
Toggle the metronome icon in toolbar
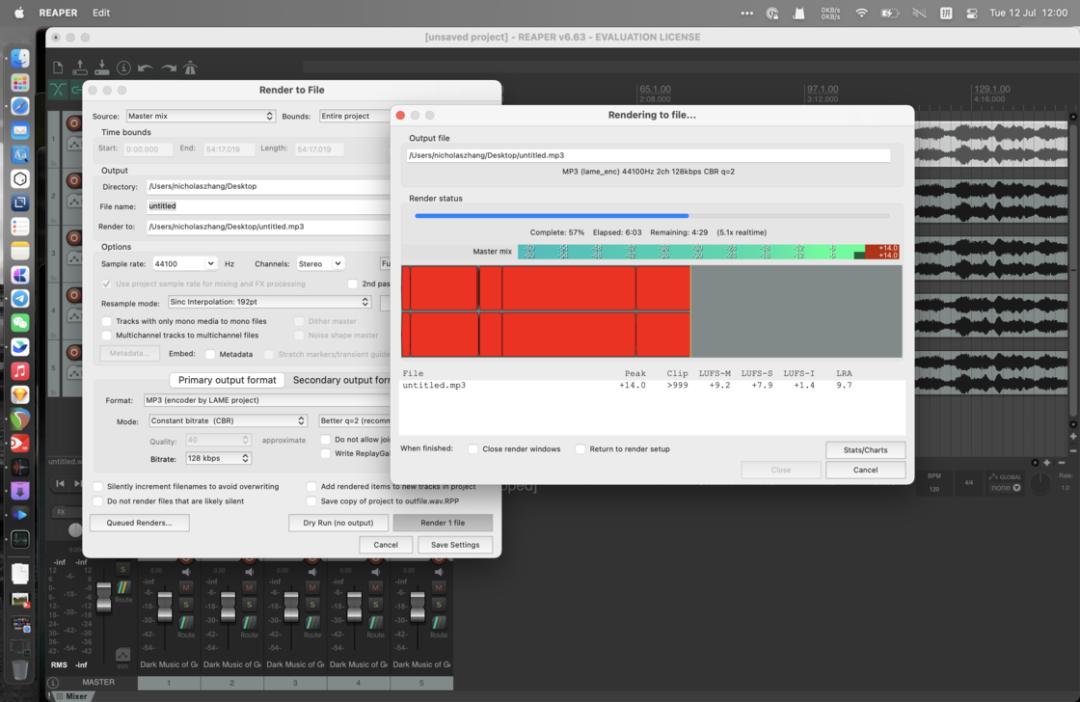click(190, 68)
